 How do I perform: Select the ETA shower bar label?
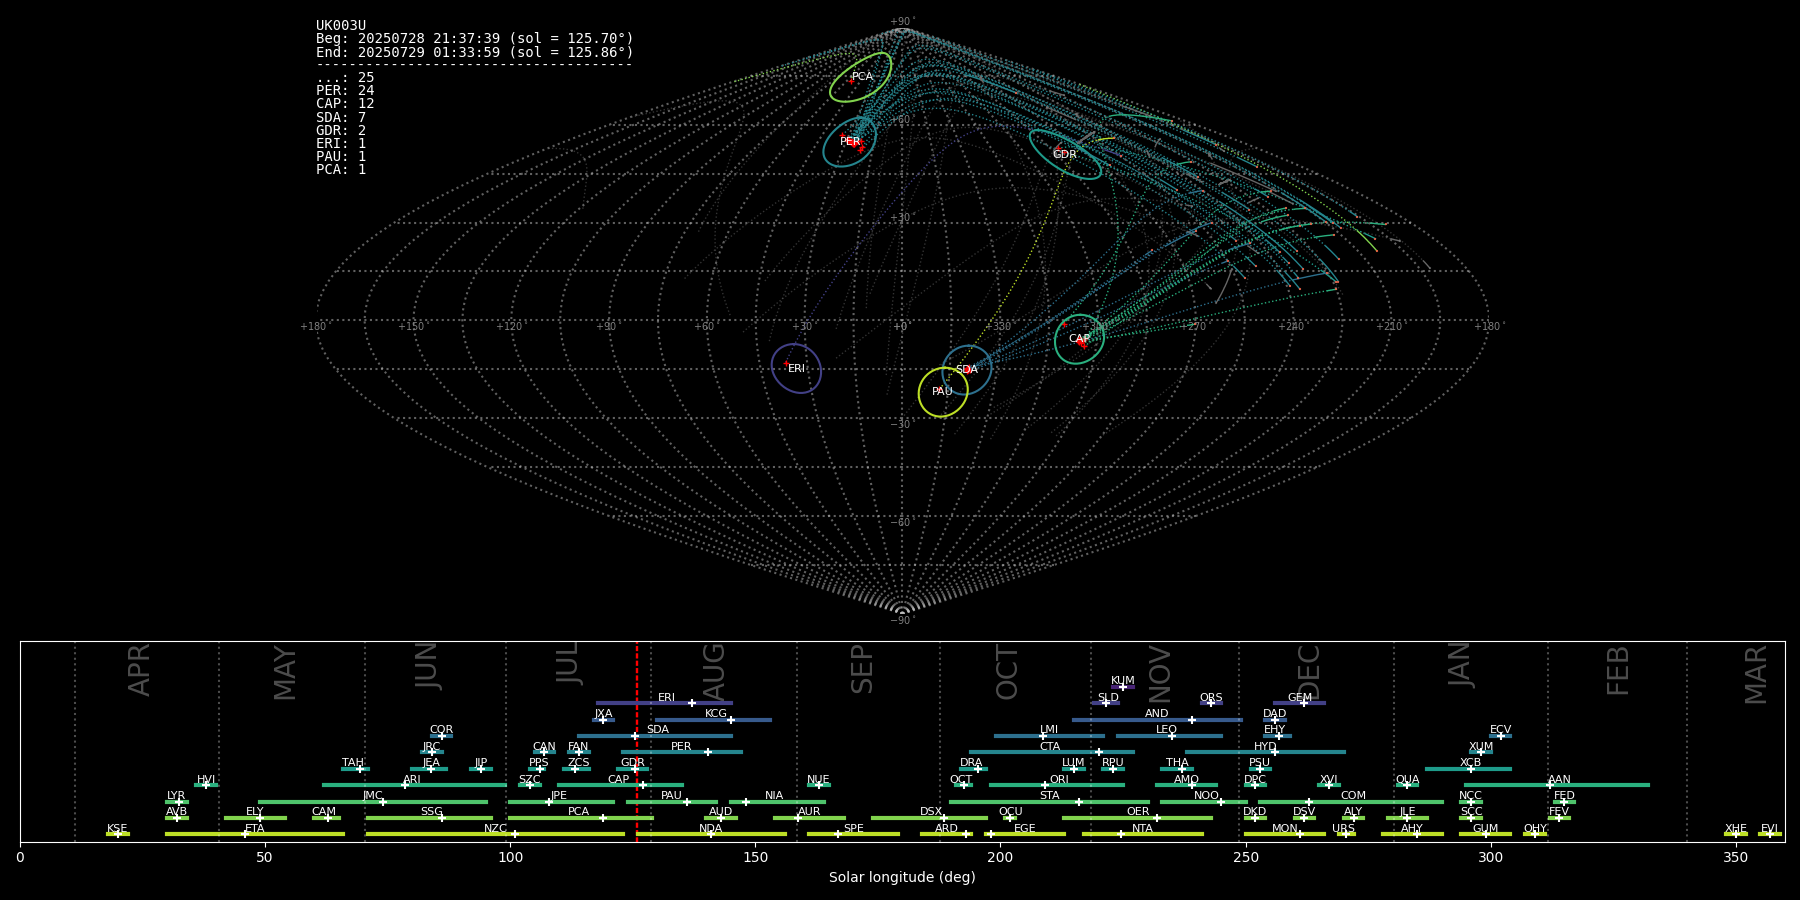coord(255,829)
